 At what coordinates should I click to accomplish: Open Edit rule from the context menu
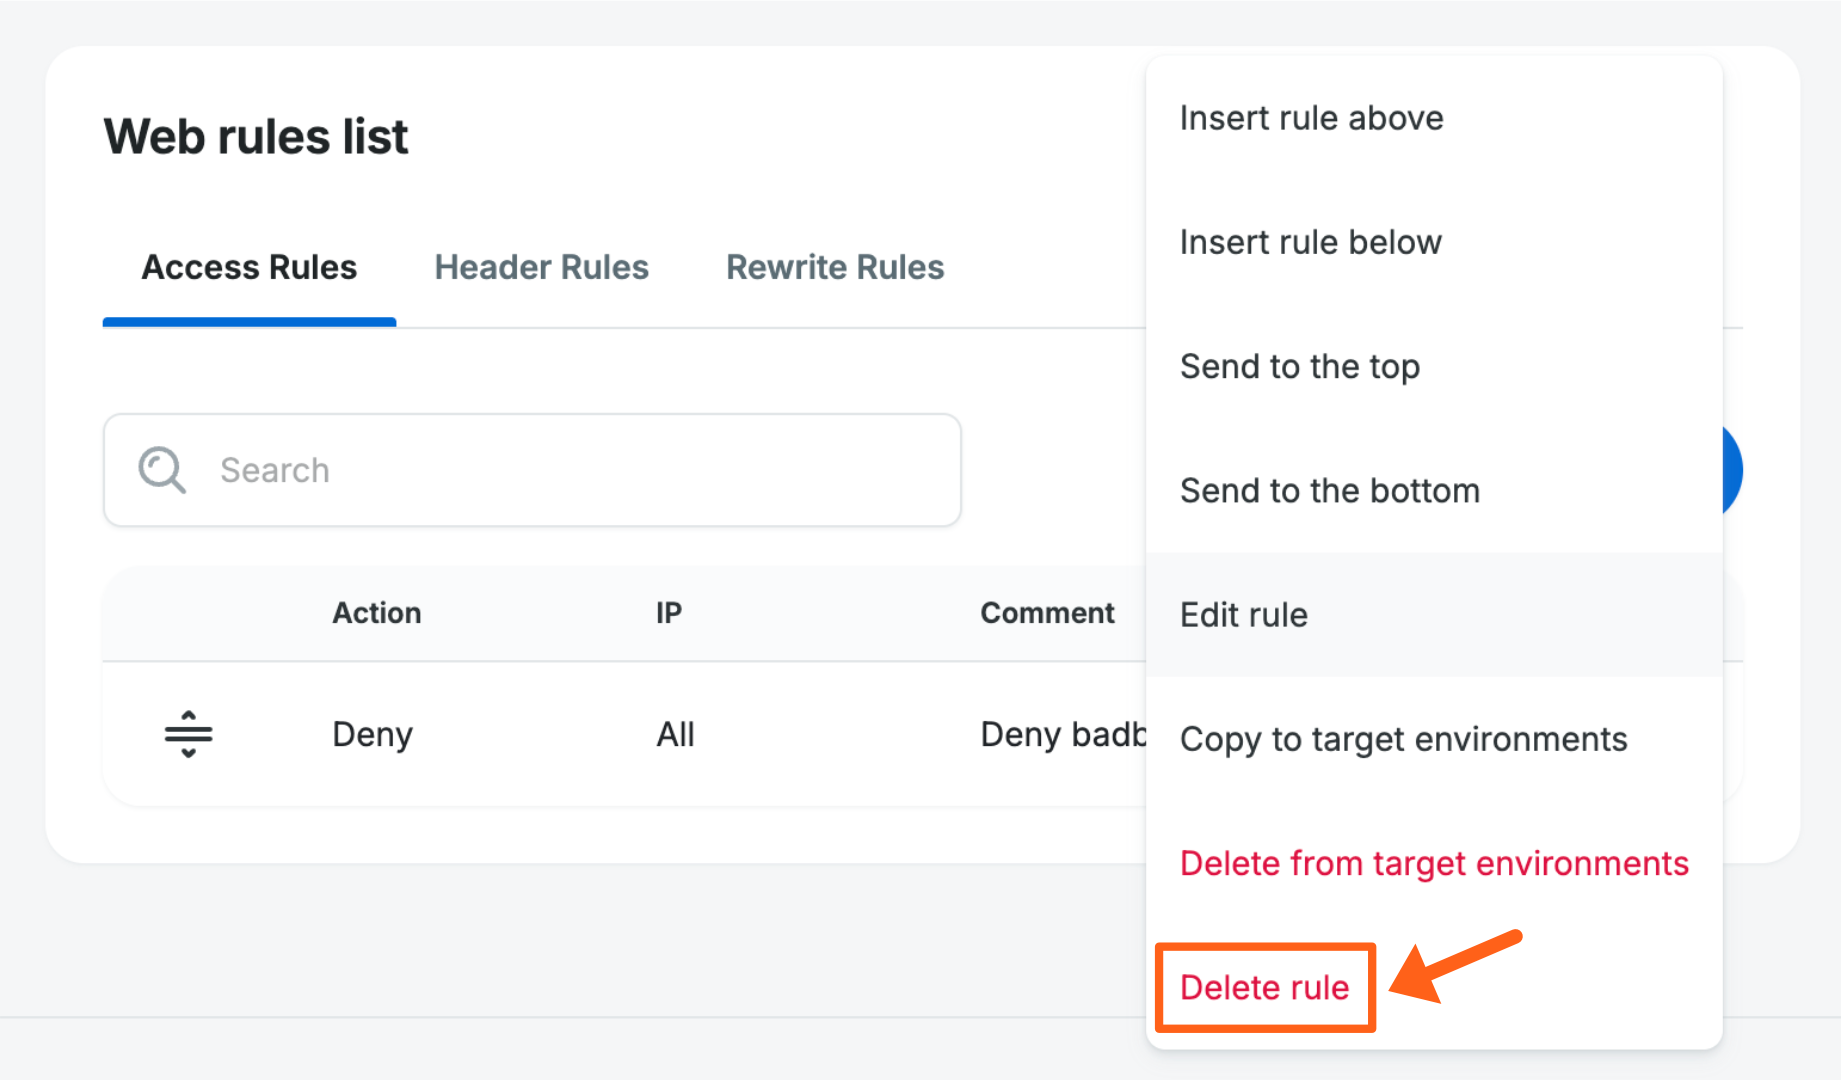tap(1243, 614)
